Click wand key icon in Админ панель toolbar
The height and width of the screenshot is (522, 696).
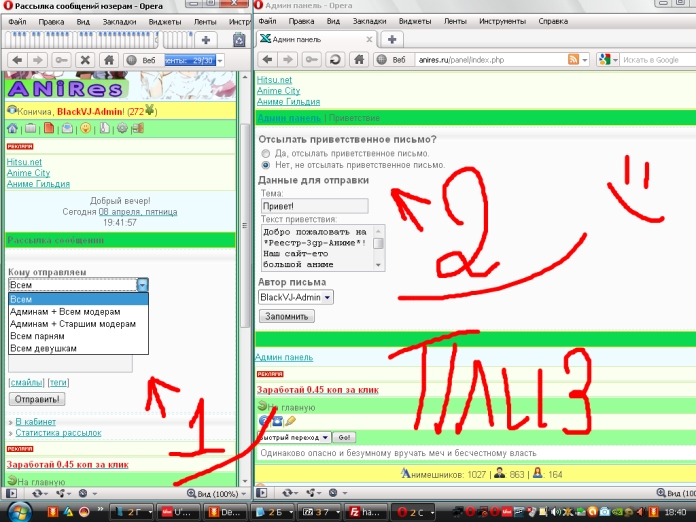click(x=311, y=59)
